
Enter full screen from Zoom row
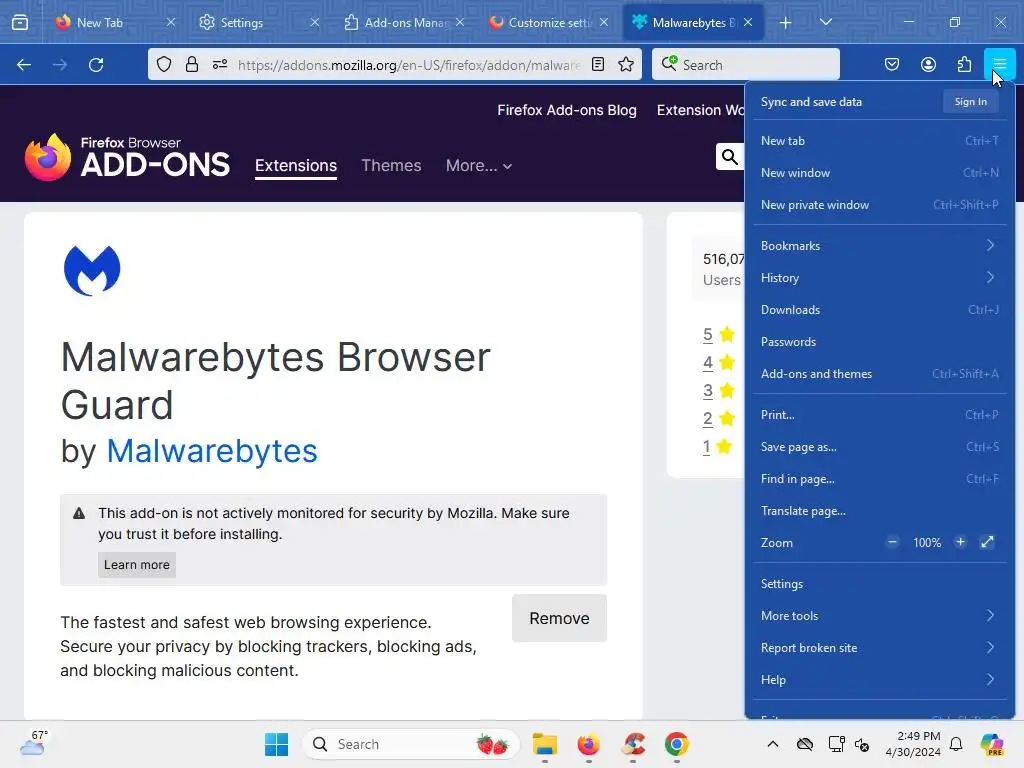[987, 542]
